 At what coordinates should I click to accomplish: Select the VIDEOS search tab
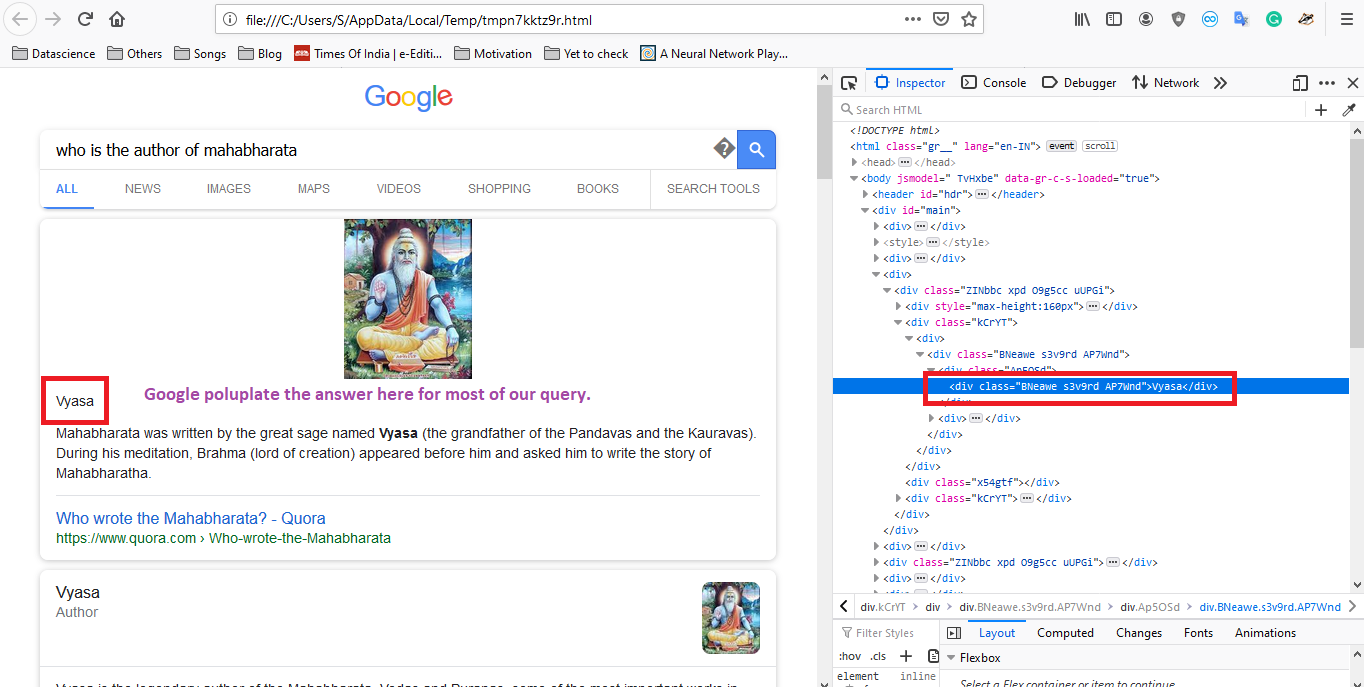pos(399,189)
